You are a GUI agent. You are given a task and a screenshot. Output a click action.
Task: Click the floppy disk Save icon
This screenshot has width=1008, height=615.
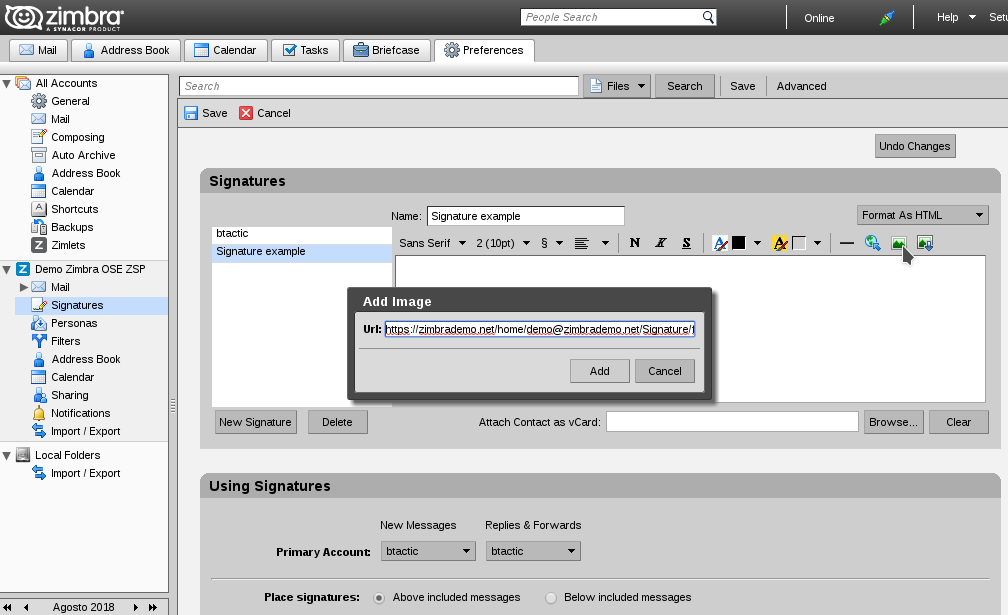(x=191, y=113)
